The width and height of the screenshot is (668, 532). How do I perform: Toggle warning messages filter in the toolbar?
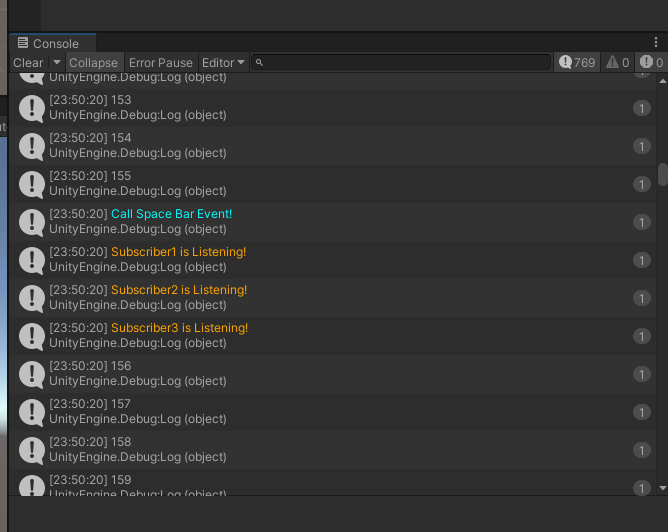point(618,63)
